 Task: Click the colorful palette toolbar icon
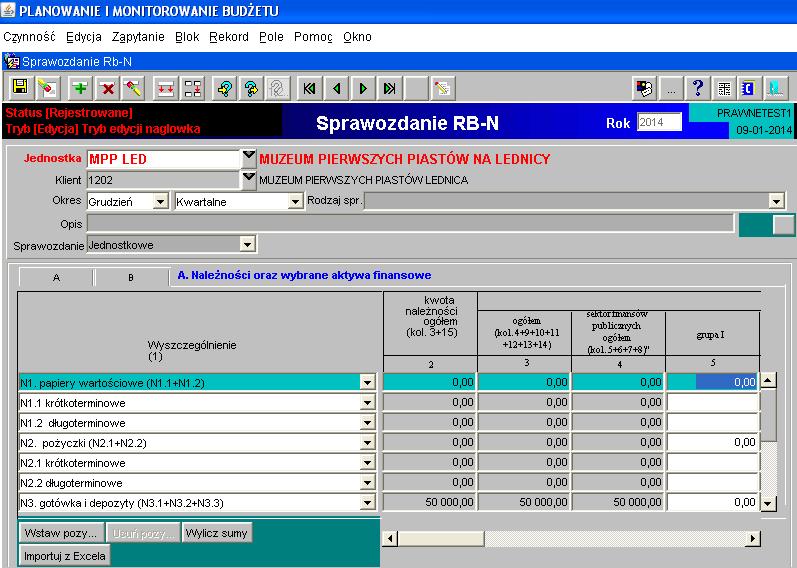[x=645, y=88]
